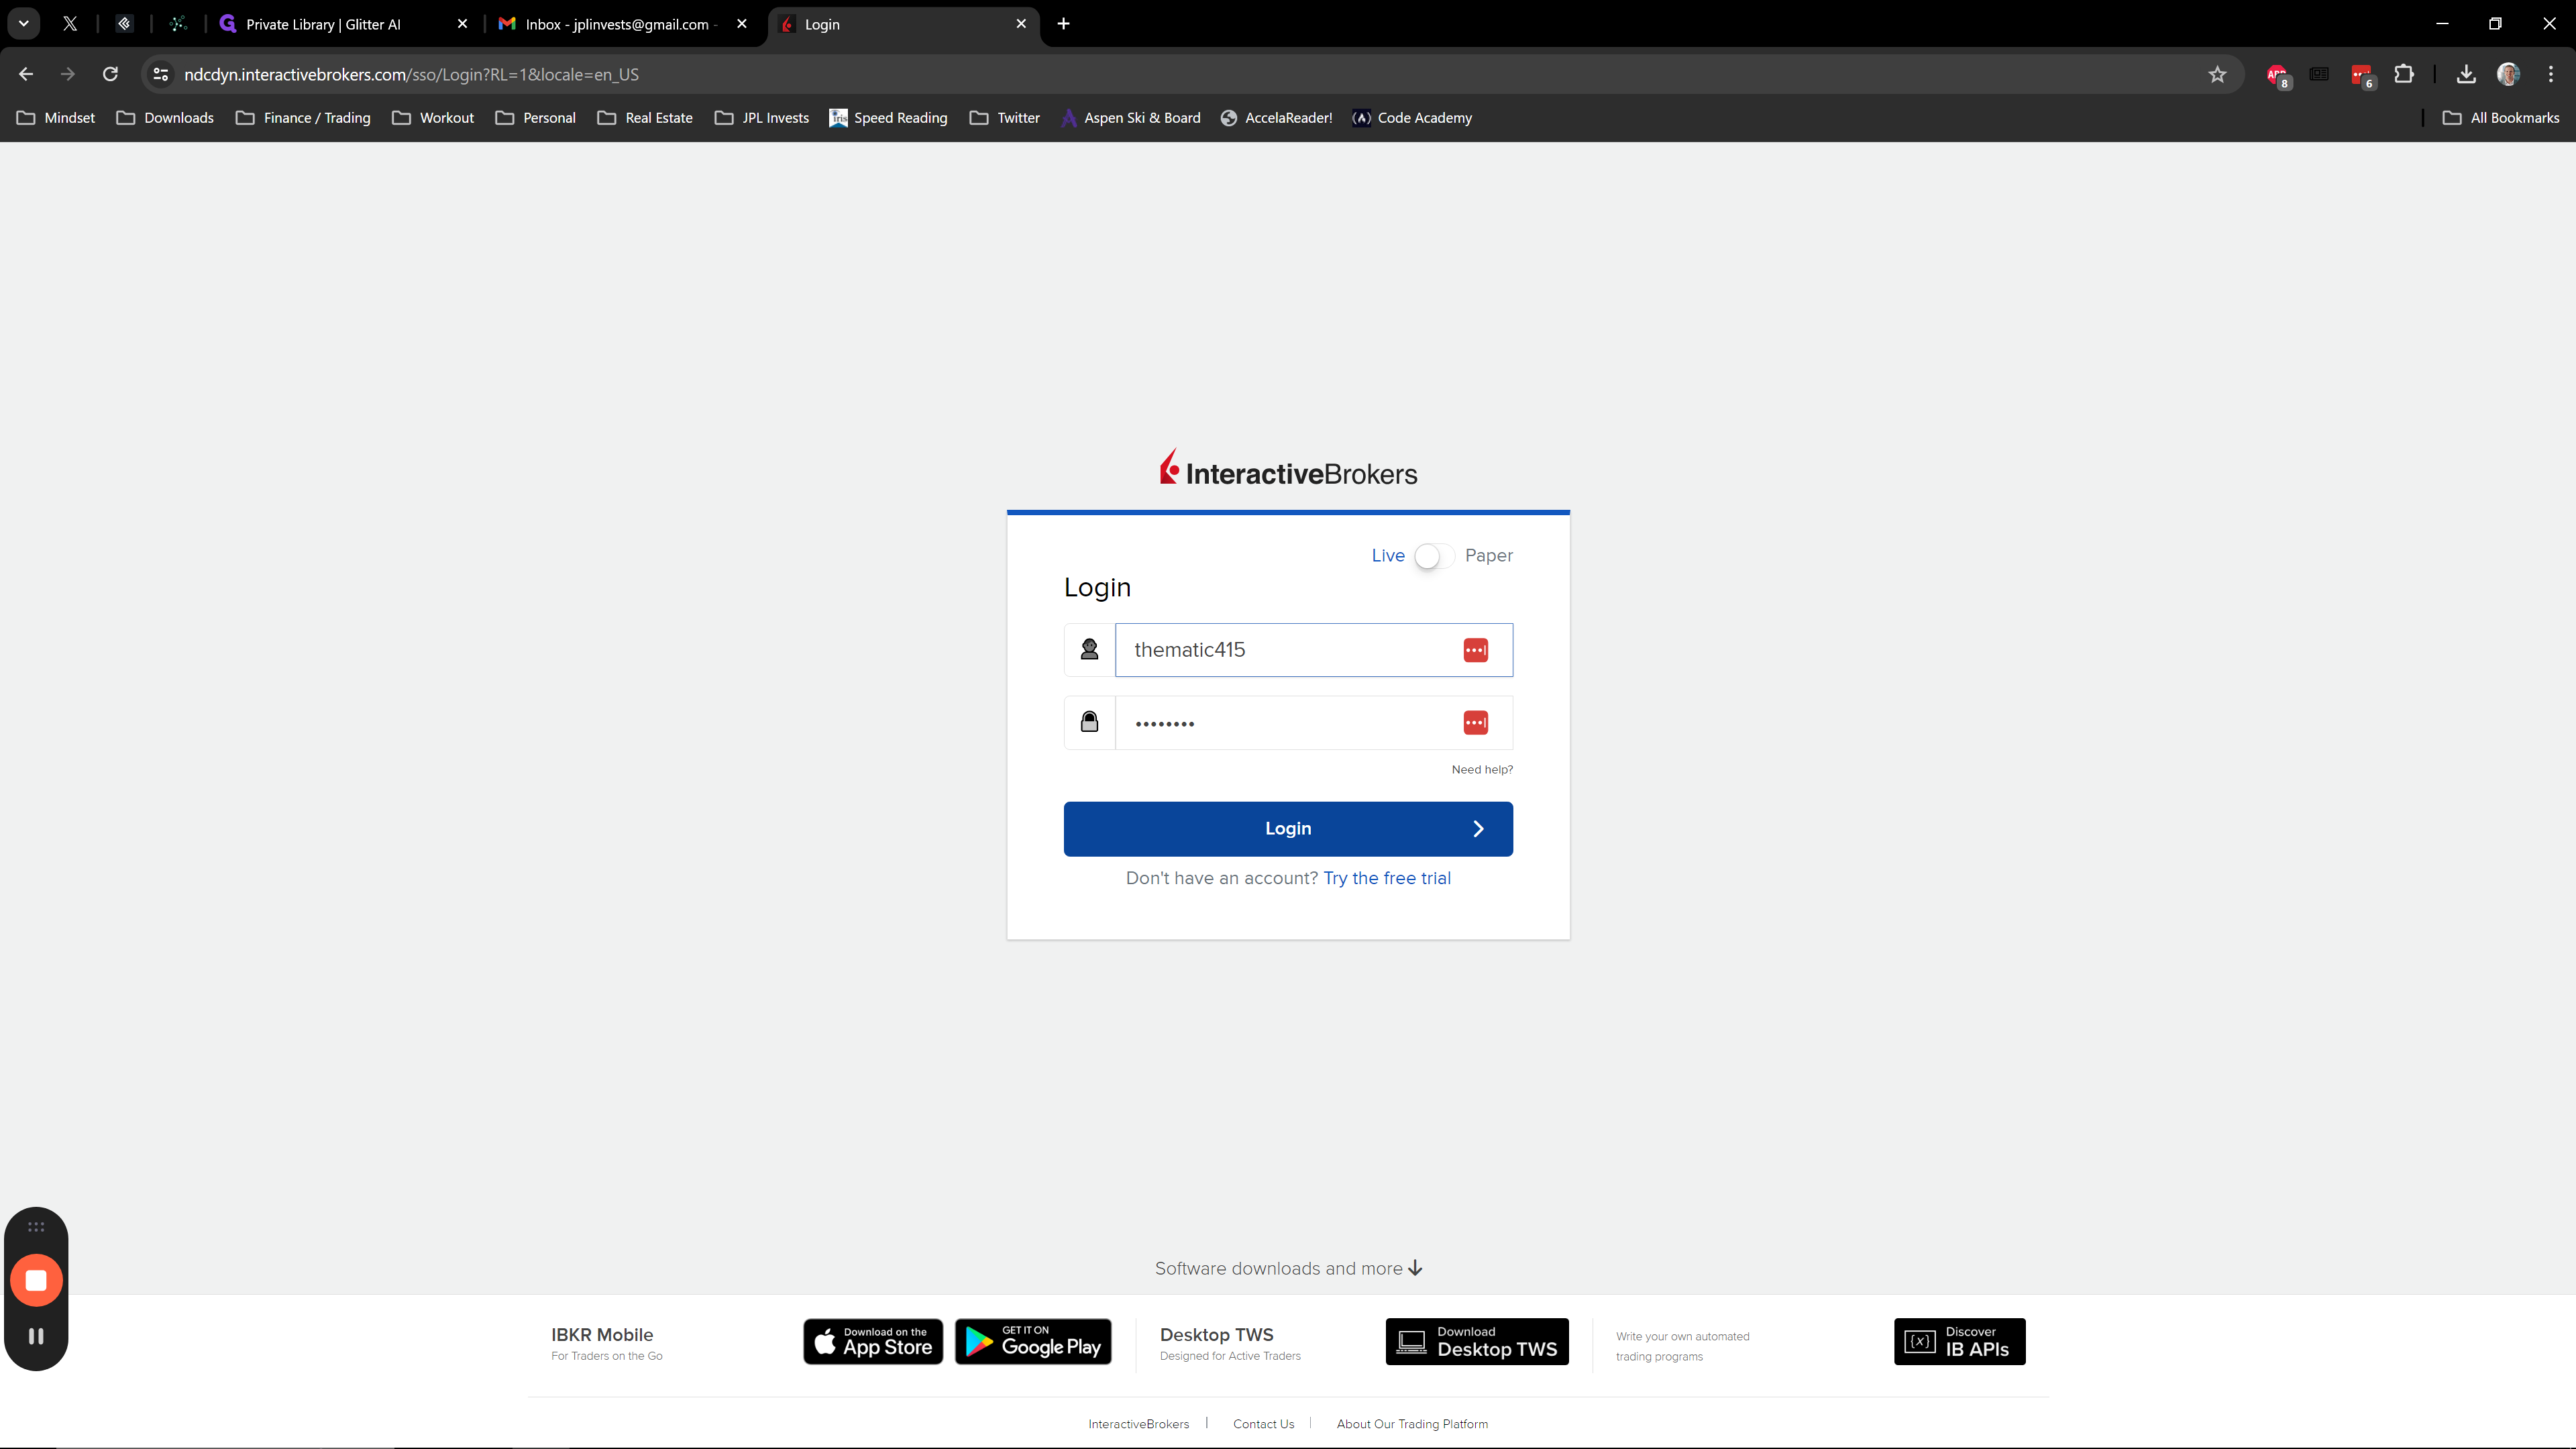2576x1449 pixels.
Task: Open the third pinned tab with green icon
Action: 178,24
